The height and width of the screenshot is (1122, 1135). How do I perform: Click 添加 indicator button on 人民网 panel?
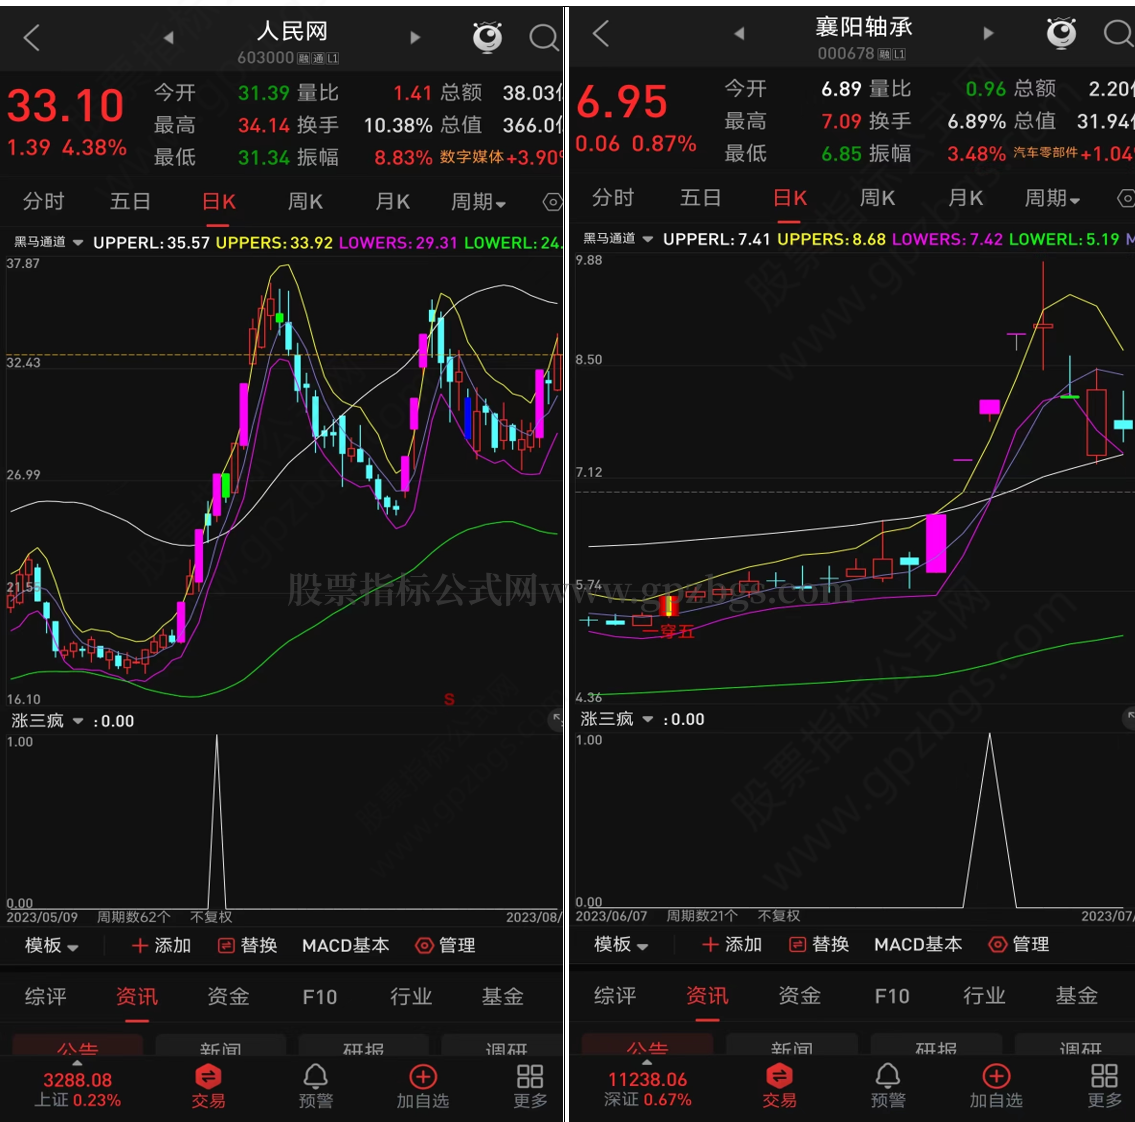pyautogui.click(x=161, y=945)
